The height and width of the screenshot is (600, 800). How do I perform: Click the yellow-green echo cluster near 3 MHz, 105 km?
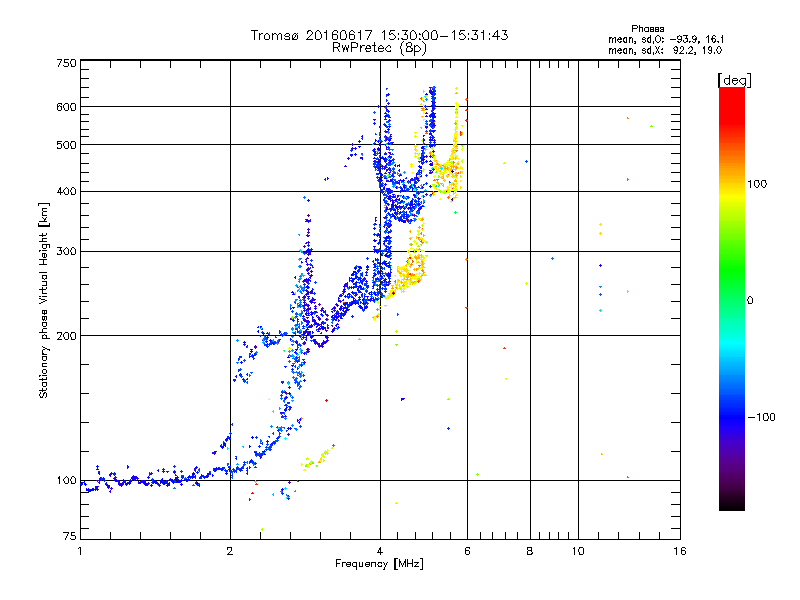click(318, 458)
